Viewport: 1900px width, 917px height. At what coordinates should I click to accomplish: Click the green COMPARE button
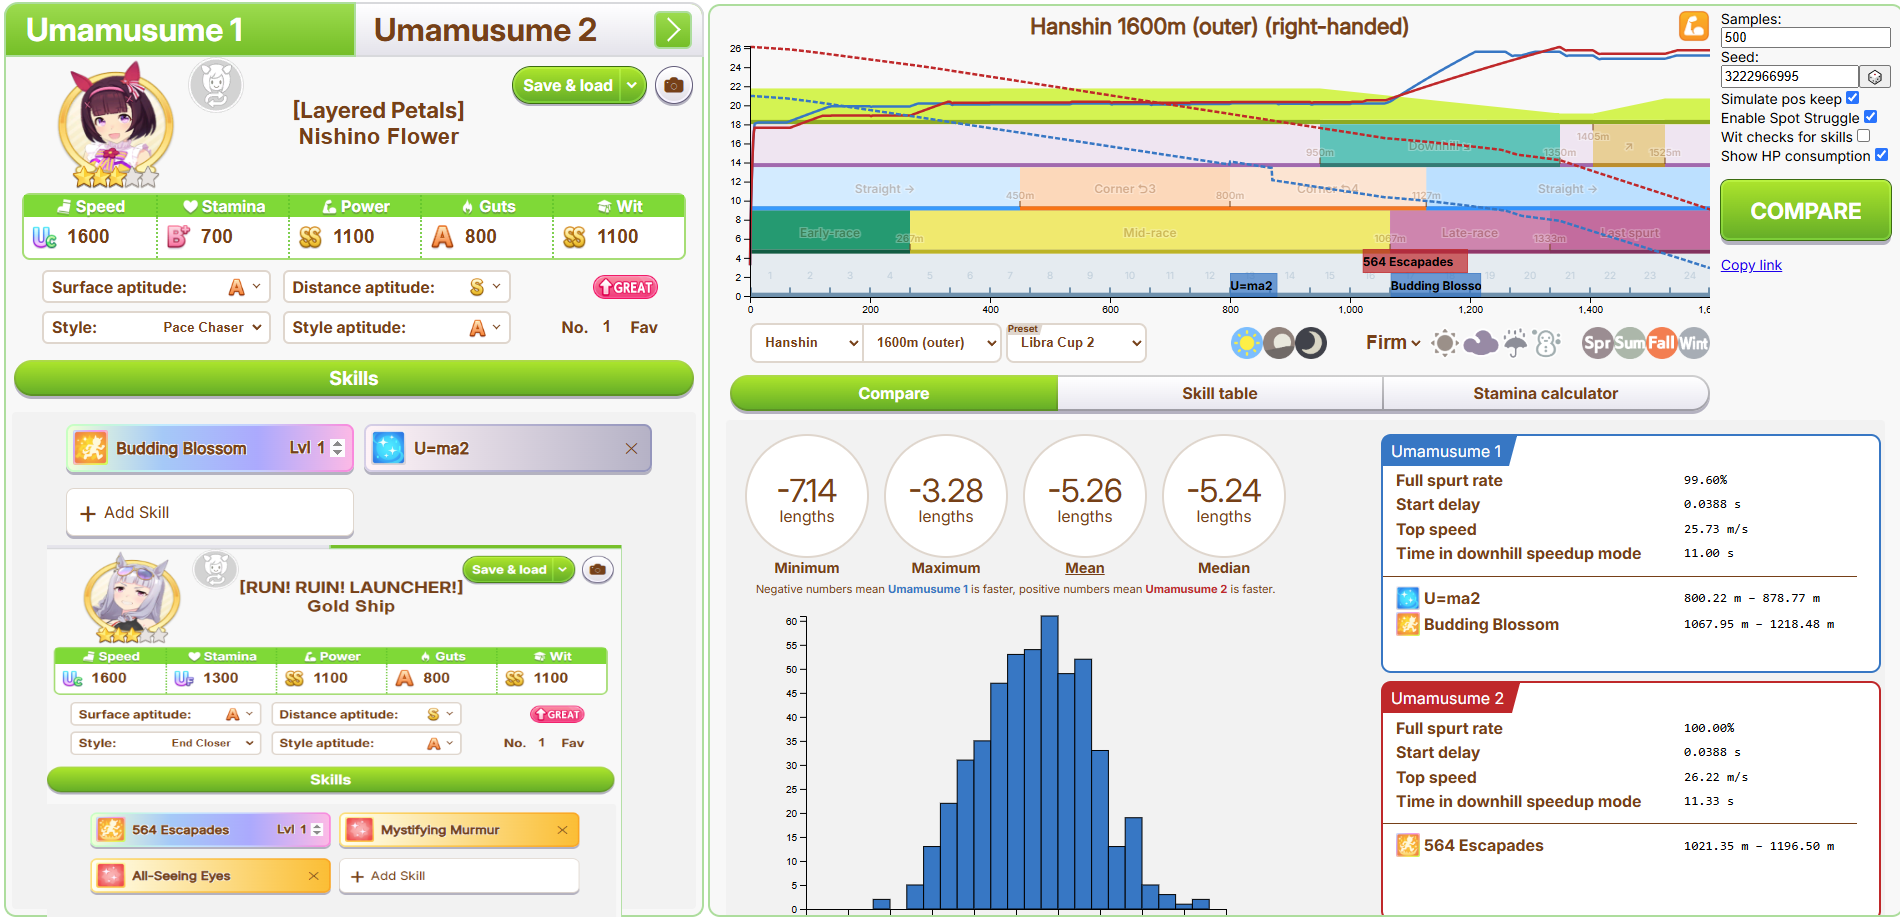click(x=1805, y=211)
